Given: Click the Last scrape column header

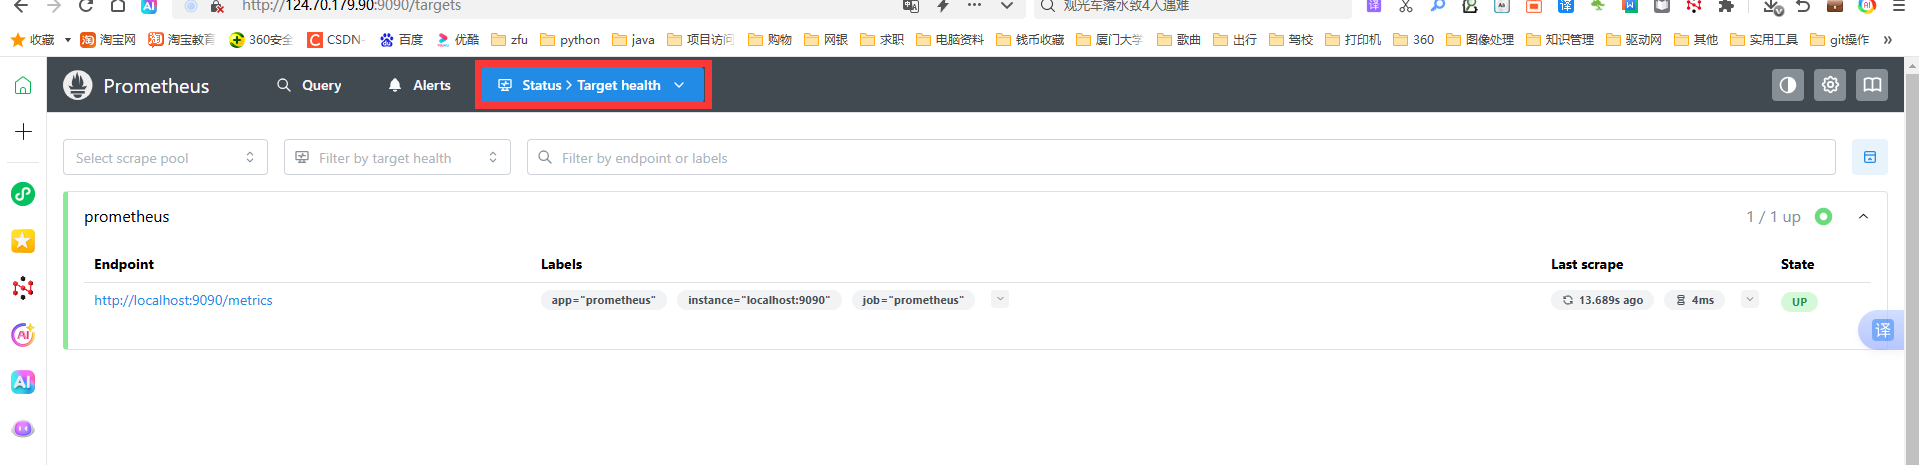Looking at the screenshot, I should (1587, 264).
